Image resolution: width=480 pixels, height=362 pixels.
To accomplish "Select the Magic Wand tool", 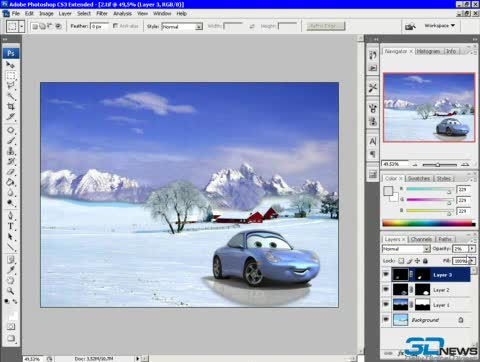I will [x=11, y=96].
